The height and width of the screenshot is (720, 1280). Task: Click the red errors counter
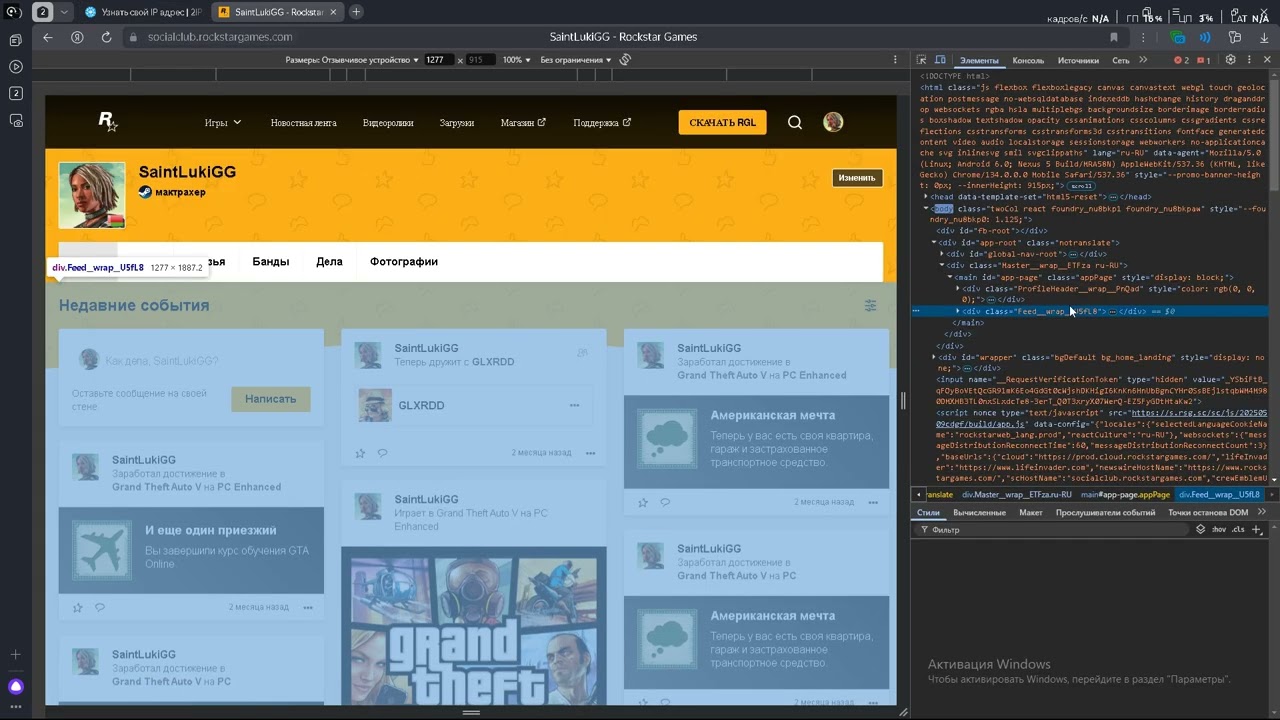[1182, 60]
